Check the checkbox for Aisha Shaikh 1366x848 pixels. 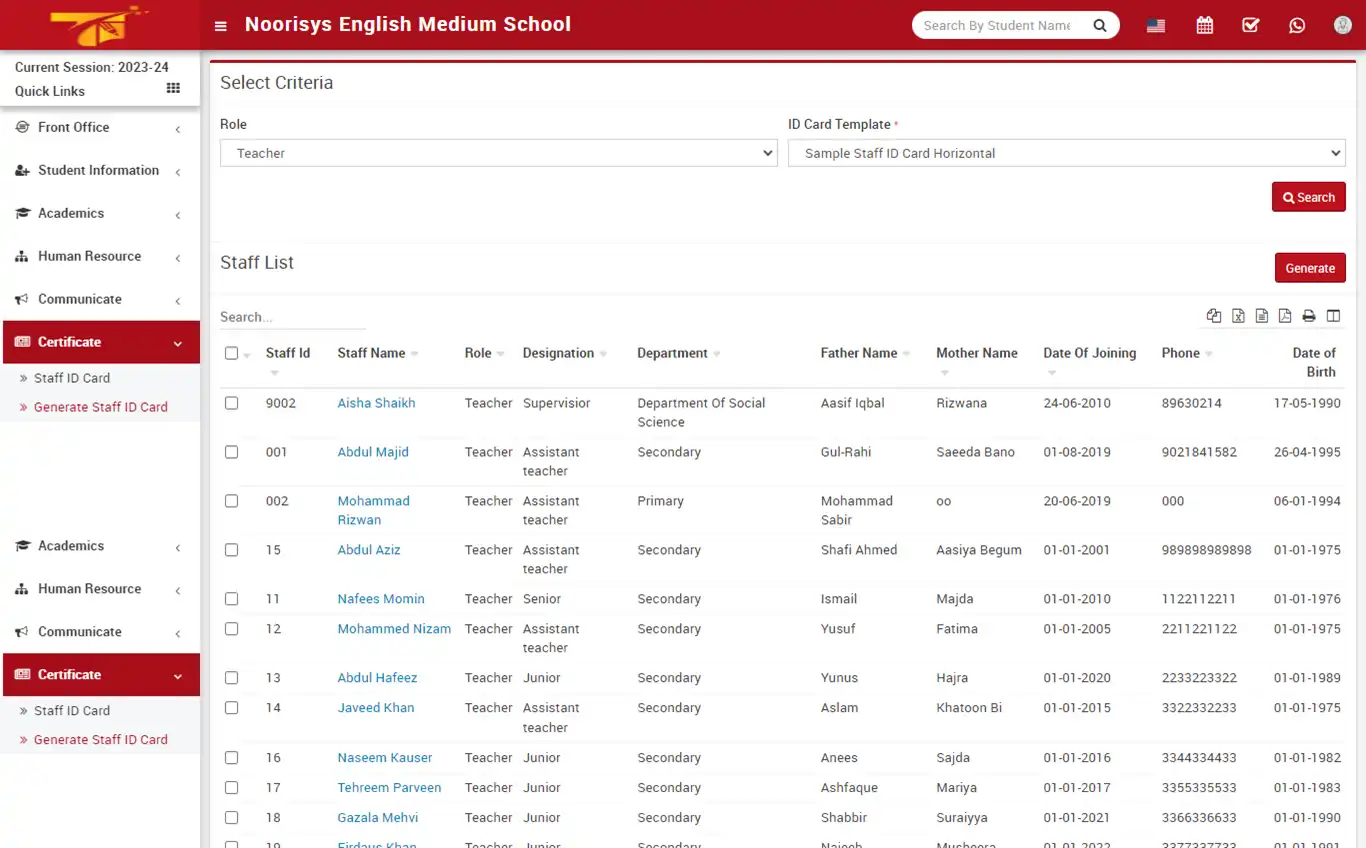tap(231, 403)
